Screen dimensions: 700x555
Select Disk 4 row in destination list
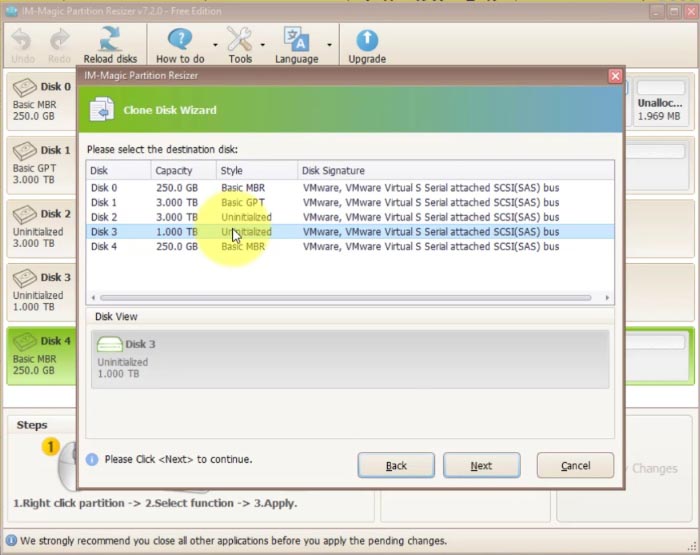pos(350,246)
